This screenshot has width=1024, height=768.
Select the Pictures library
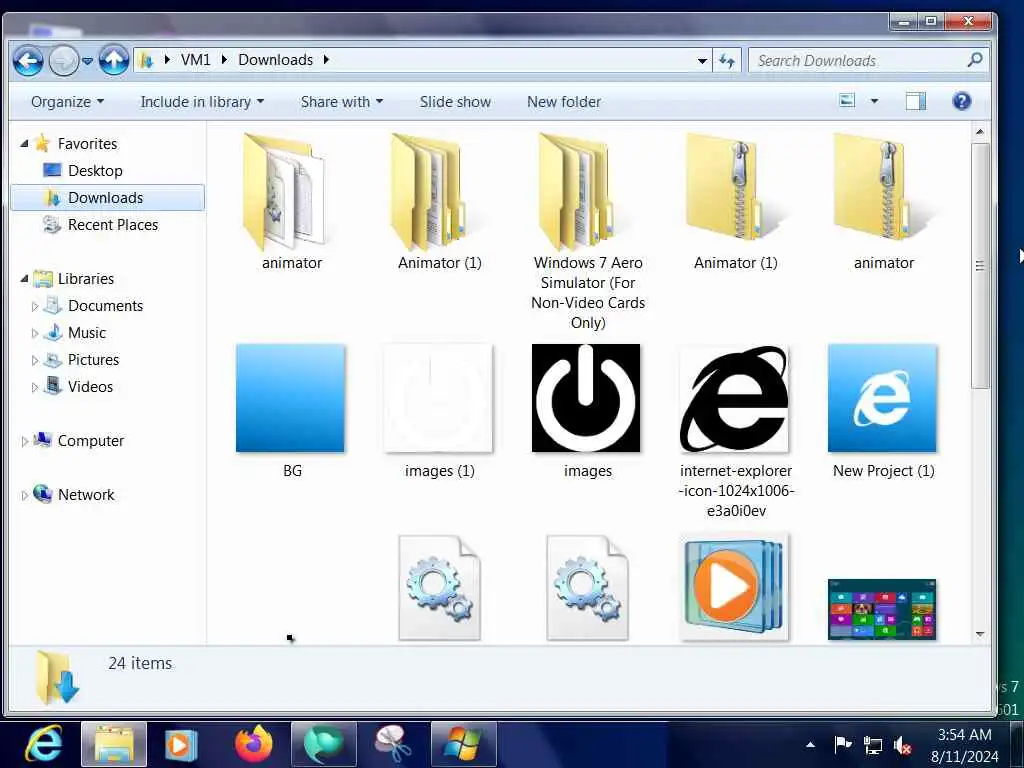coord(93,360)
